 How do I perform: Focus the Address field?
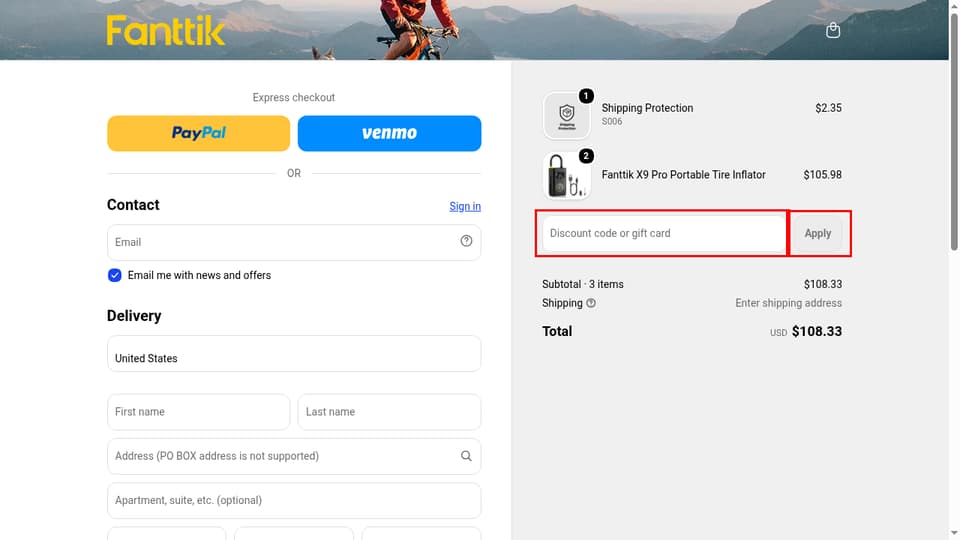point(294,456)
